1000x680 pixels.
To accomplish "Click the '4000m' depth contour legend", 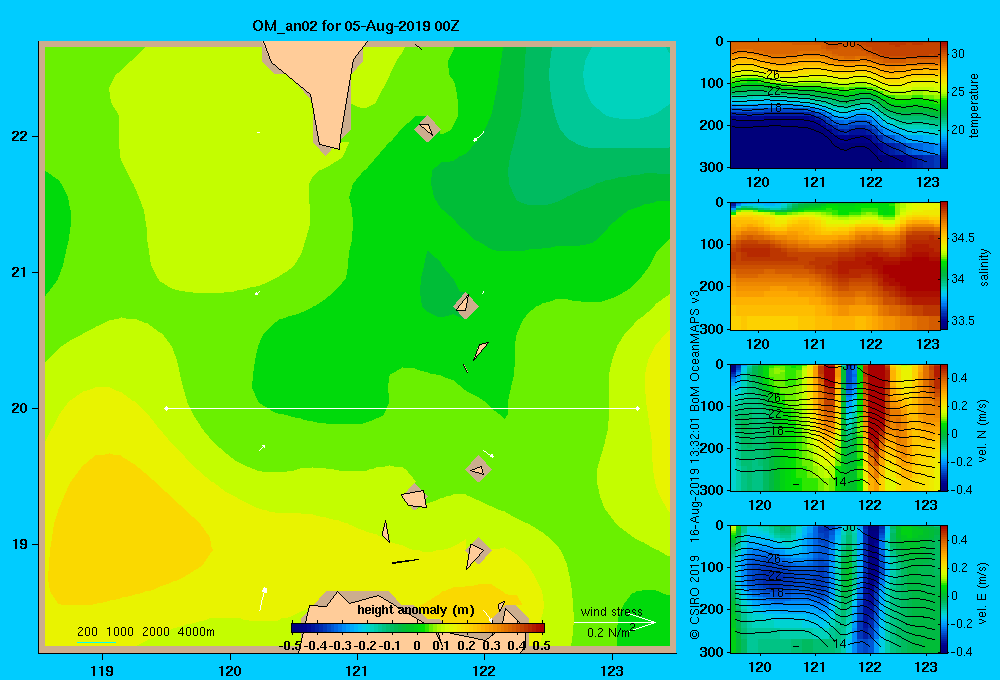I will pos(196,632).
